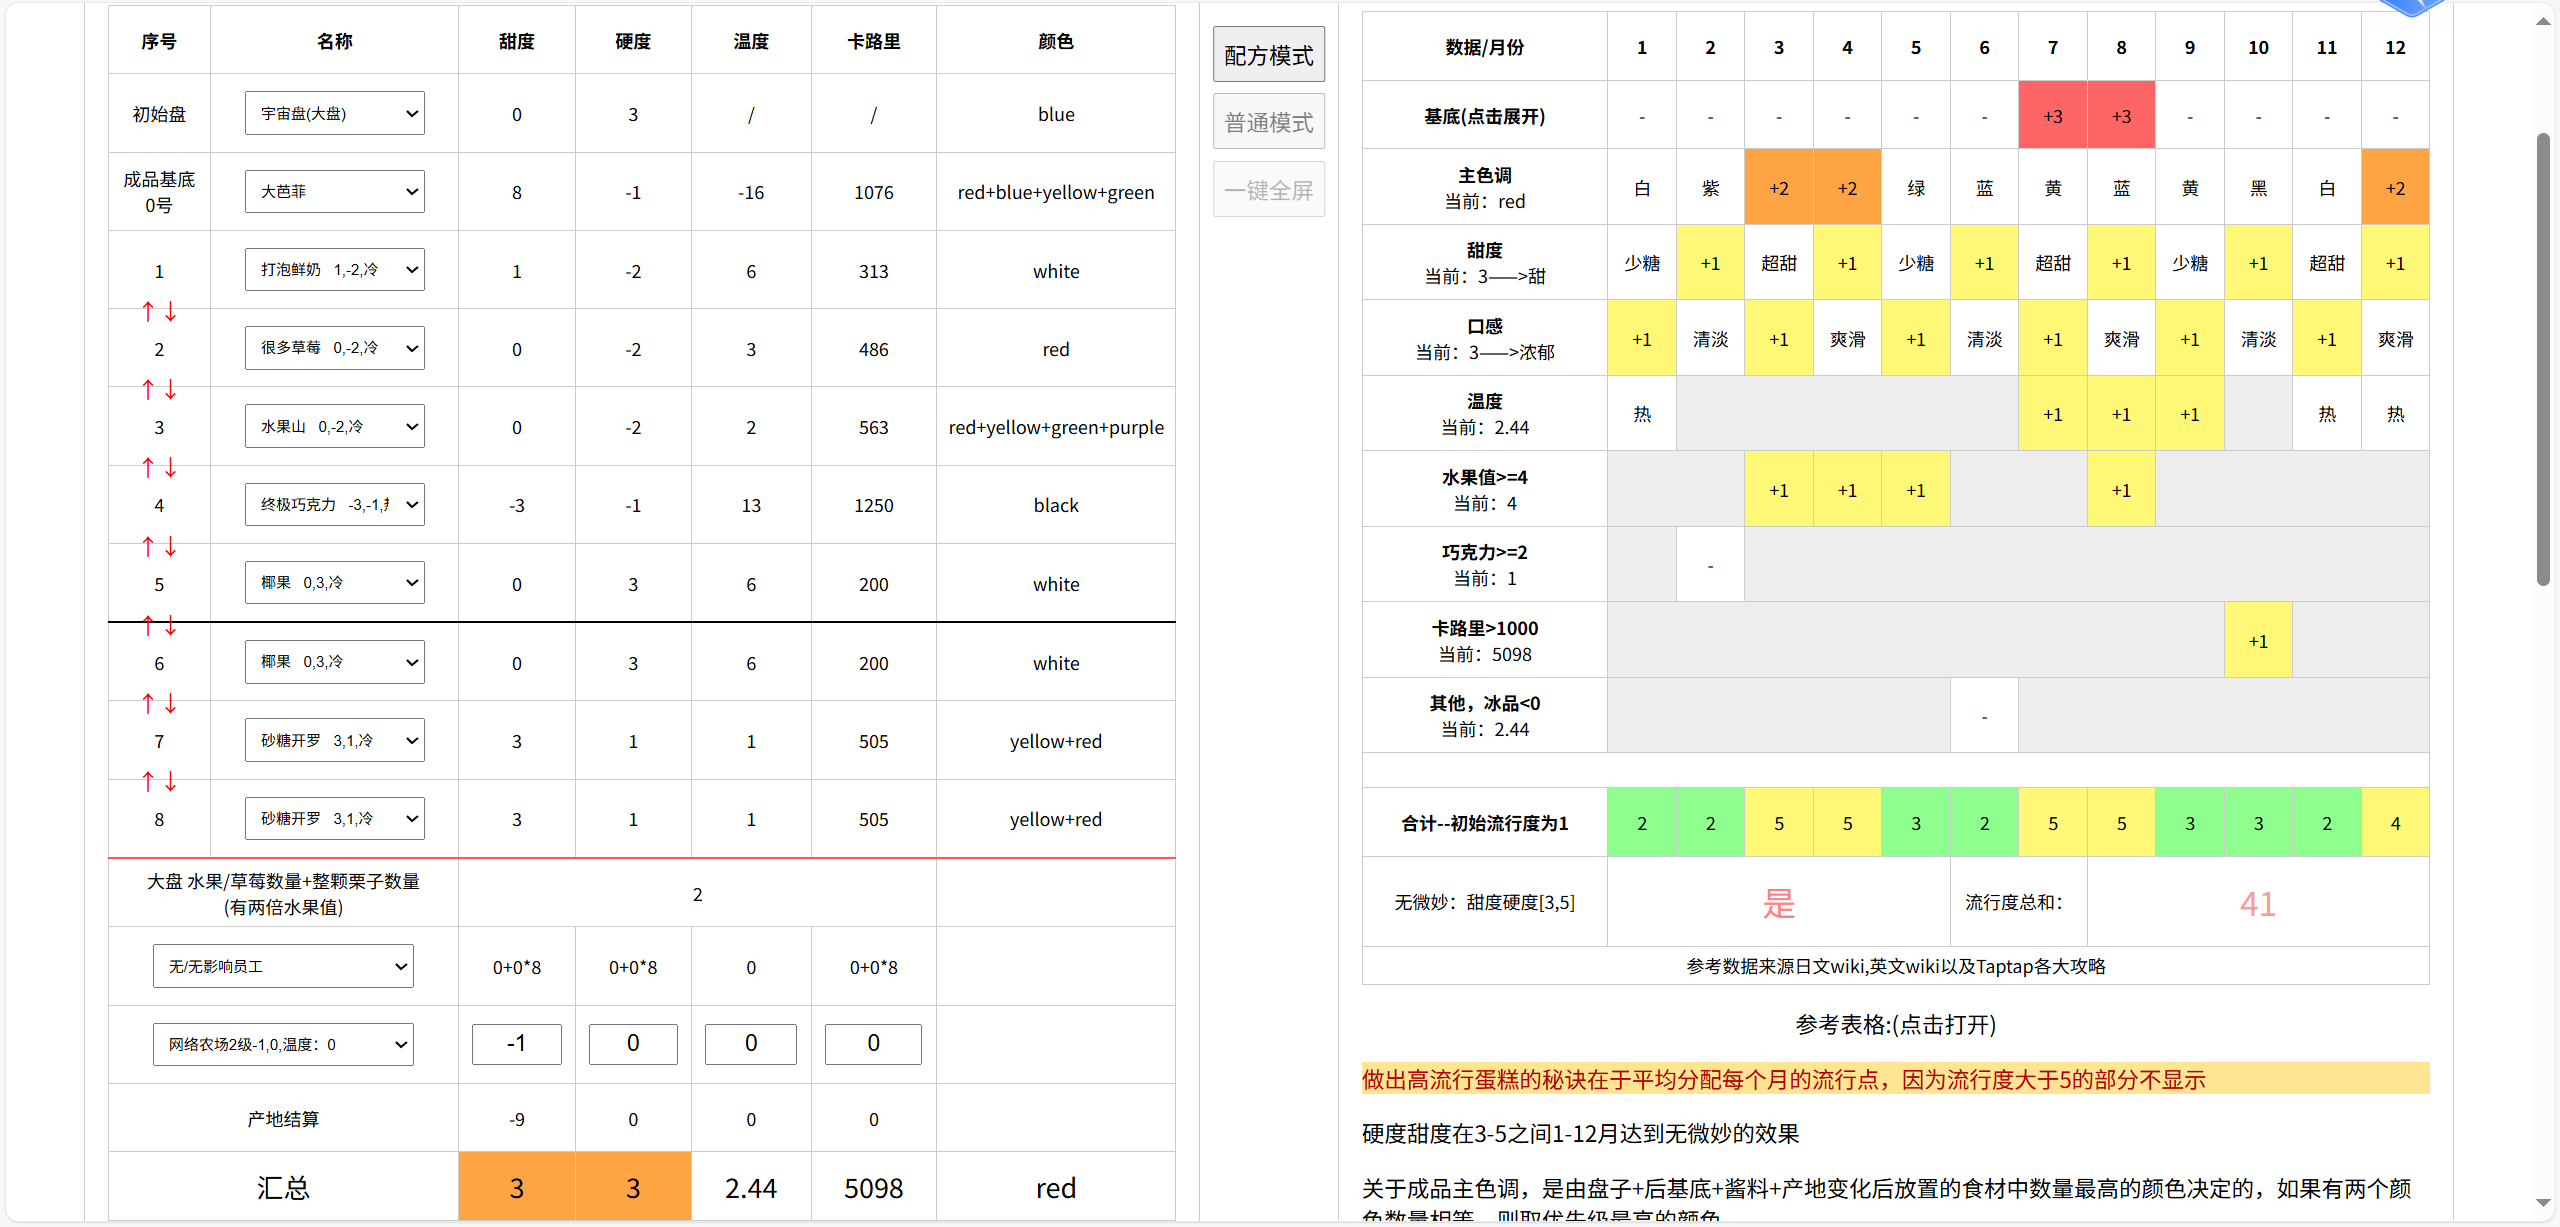Click the red down arrow below row 4
The width and height of the screenshot is (2560, 1227).
click(x=171, y=547)
